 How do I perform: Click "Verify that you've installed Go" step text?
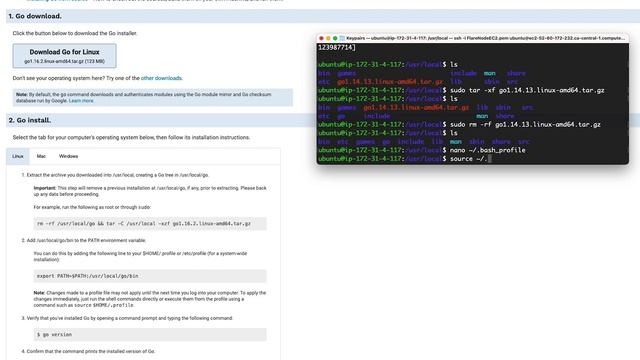(x=130, y=318)
